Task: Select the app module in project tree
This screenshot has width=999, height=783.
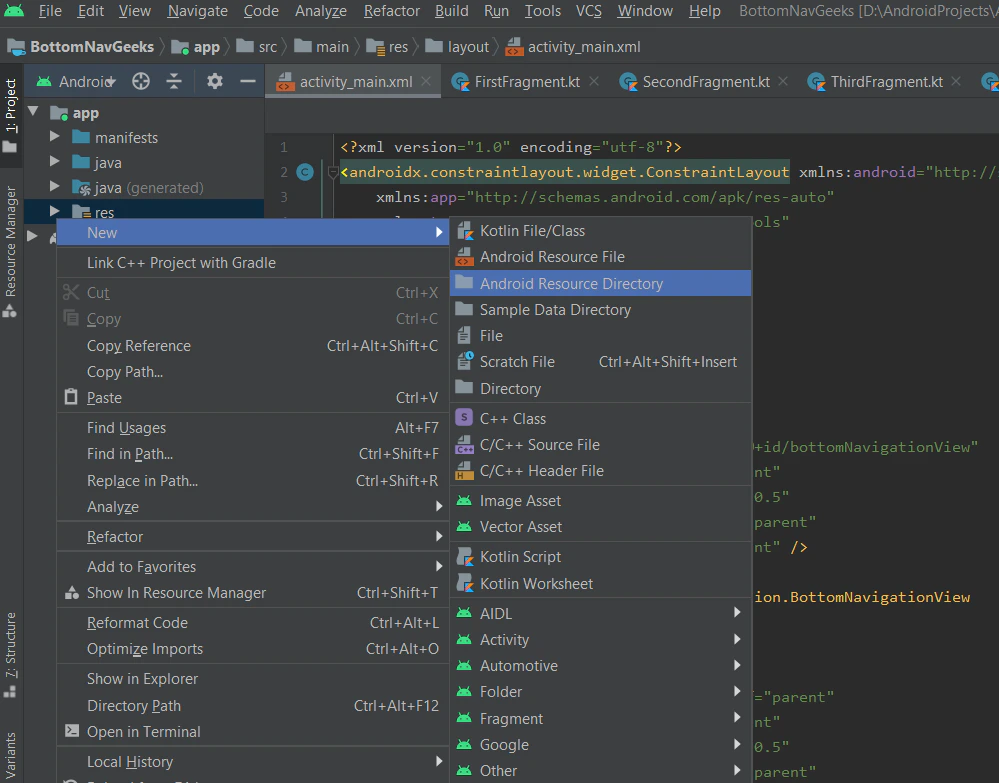Action: tap(85, 113)
